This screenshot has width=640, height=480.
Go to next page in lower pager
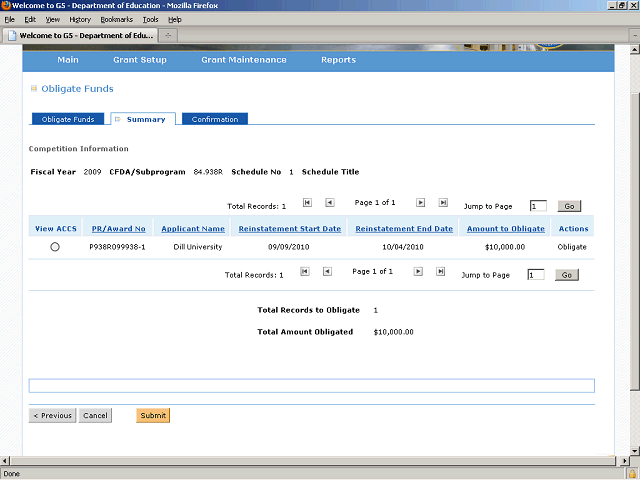pyautogui.click(x=418, y=271)
